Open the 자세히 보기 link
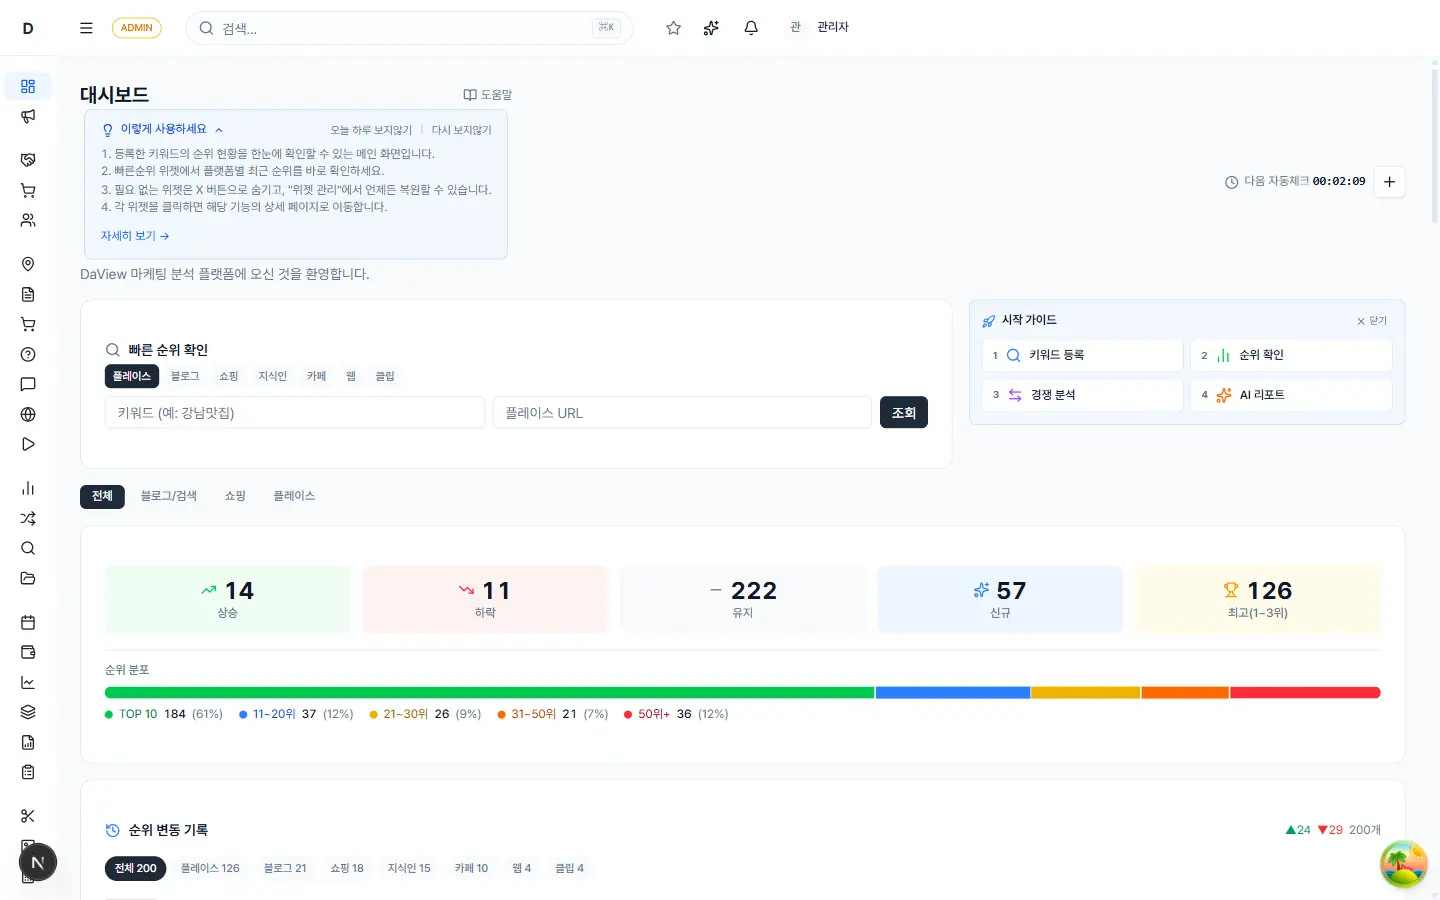The height and width of the screenshot is (900, 1440). 133,235
